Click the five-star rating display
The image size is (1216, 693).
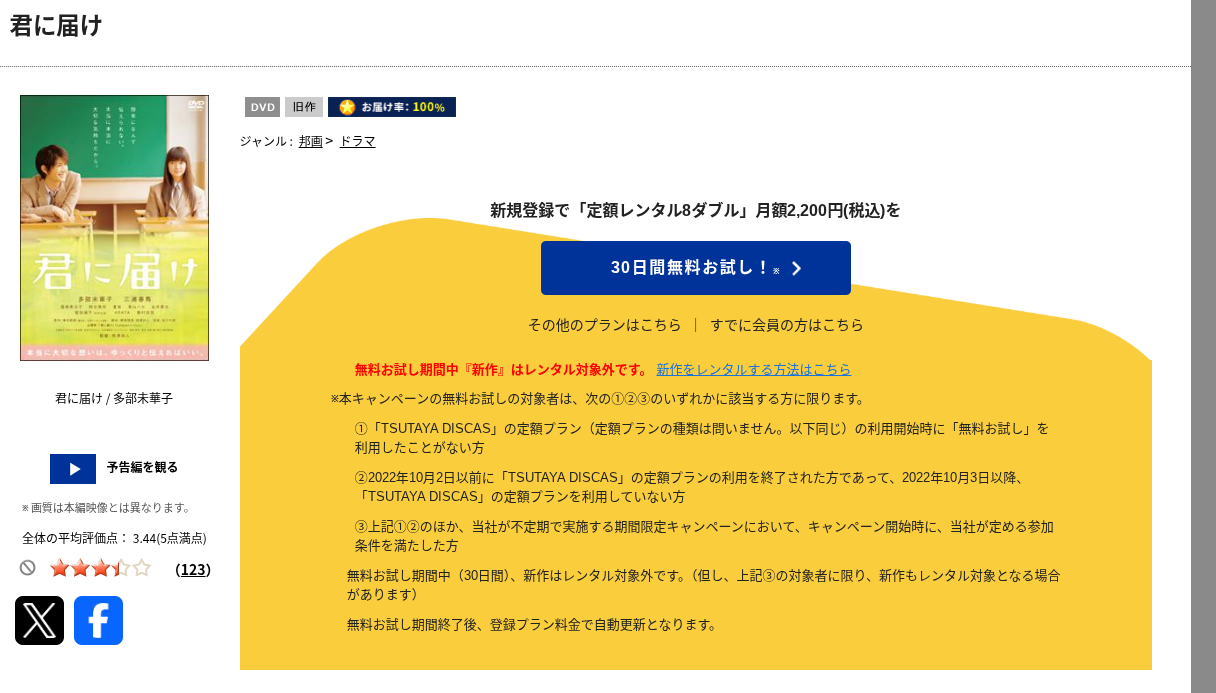coord(100,568)
